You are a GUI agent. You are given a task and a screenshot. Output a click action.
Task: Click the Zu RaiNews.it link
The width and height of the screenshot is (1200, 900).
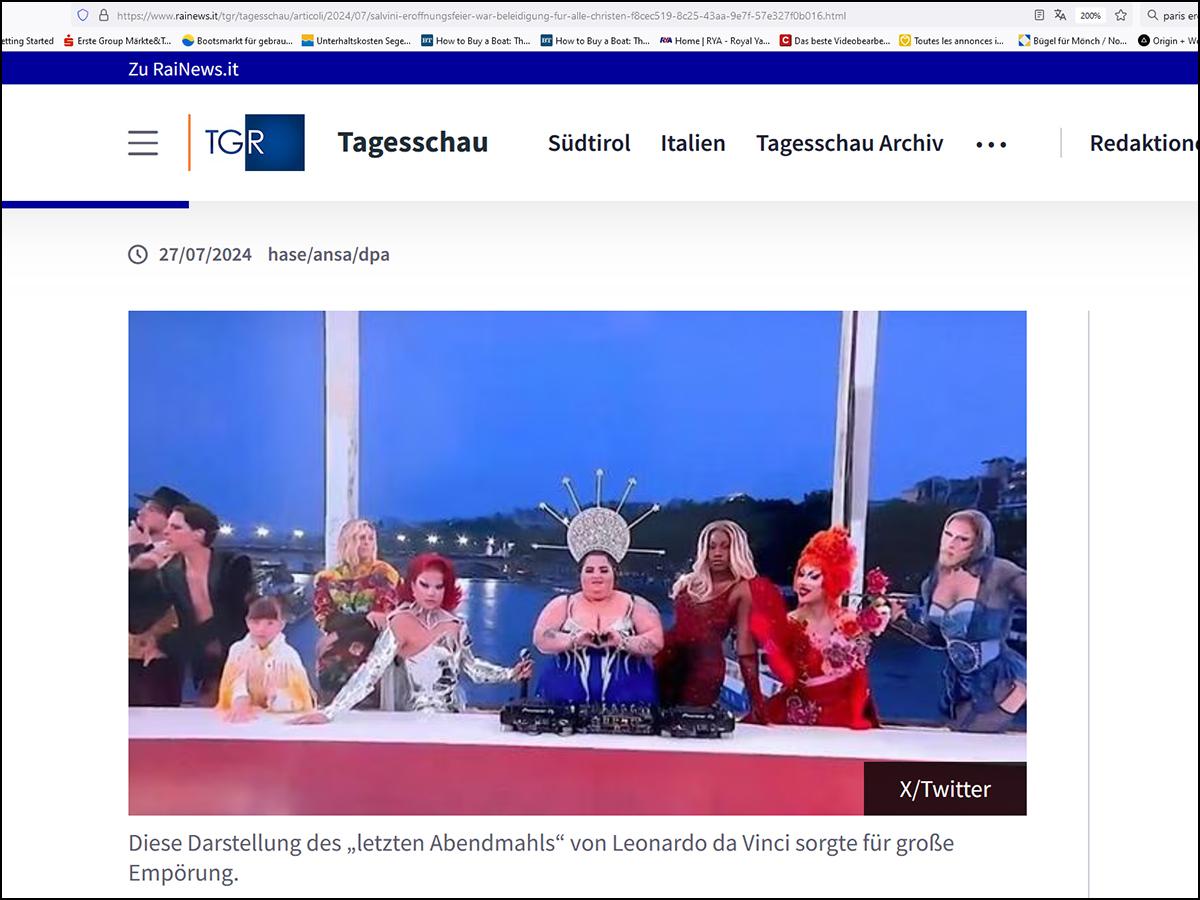(183, 69)
